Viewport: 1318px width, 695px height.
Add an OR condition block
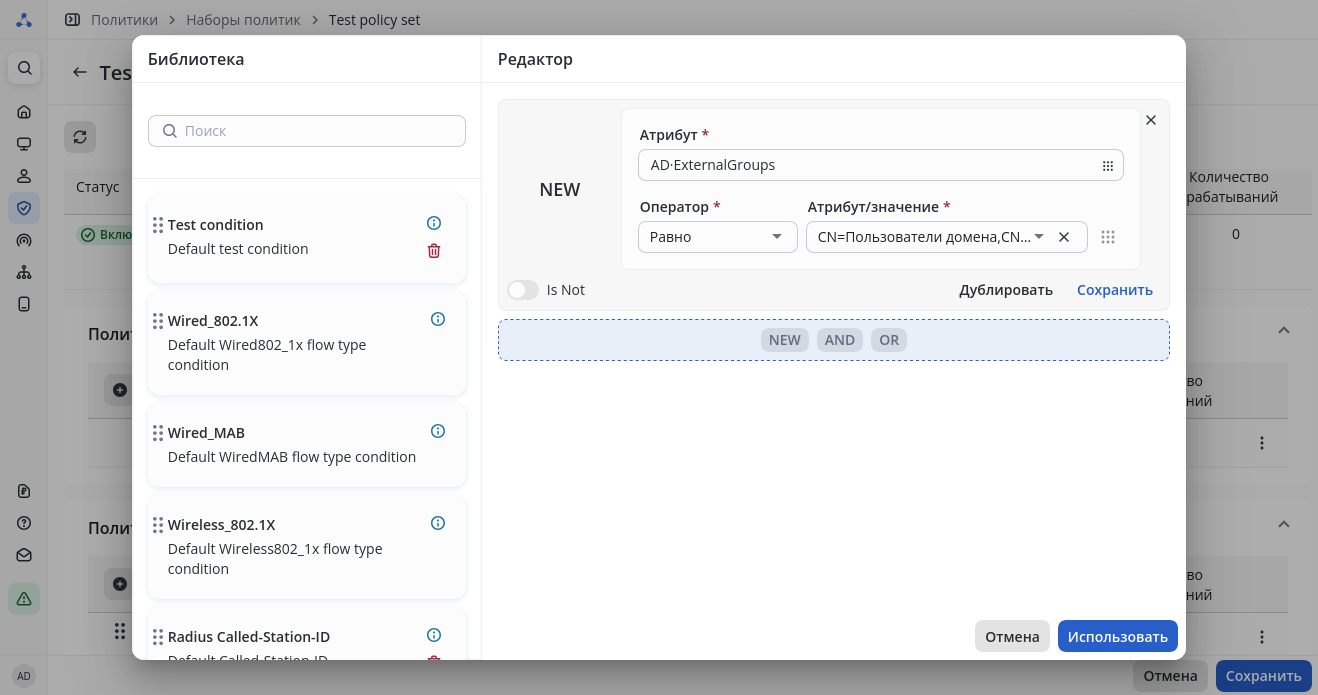[889, 340]
